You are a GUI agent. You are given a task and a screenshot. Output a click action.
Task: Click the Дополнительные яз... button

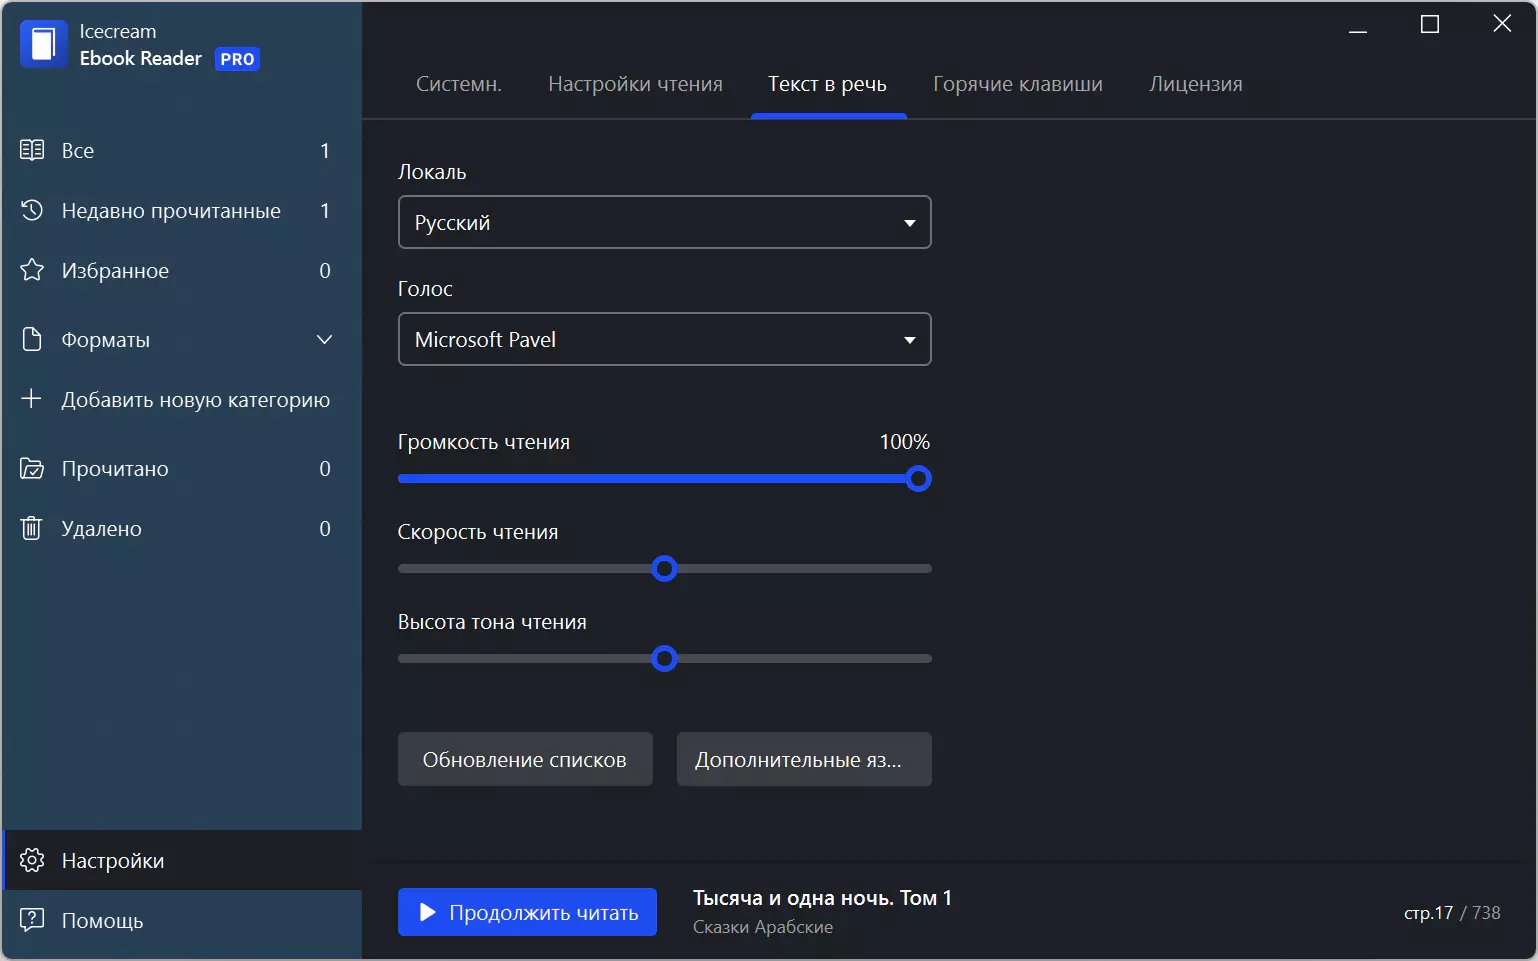tap(804, 759)
